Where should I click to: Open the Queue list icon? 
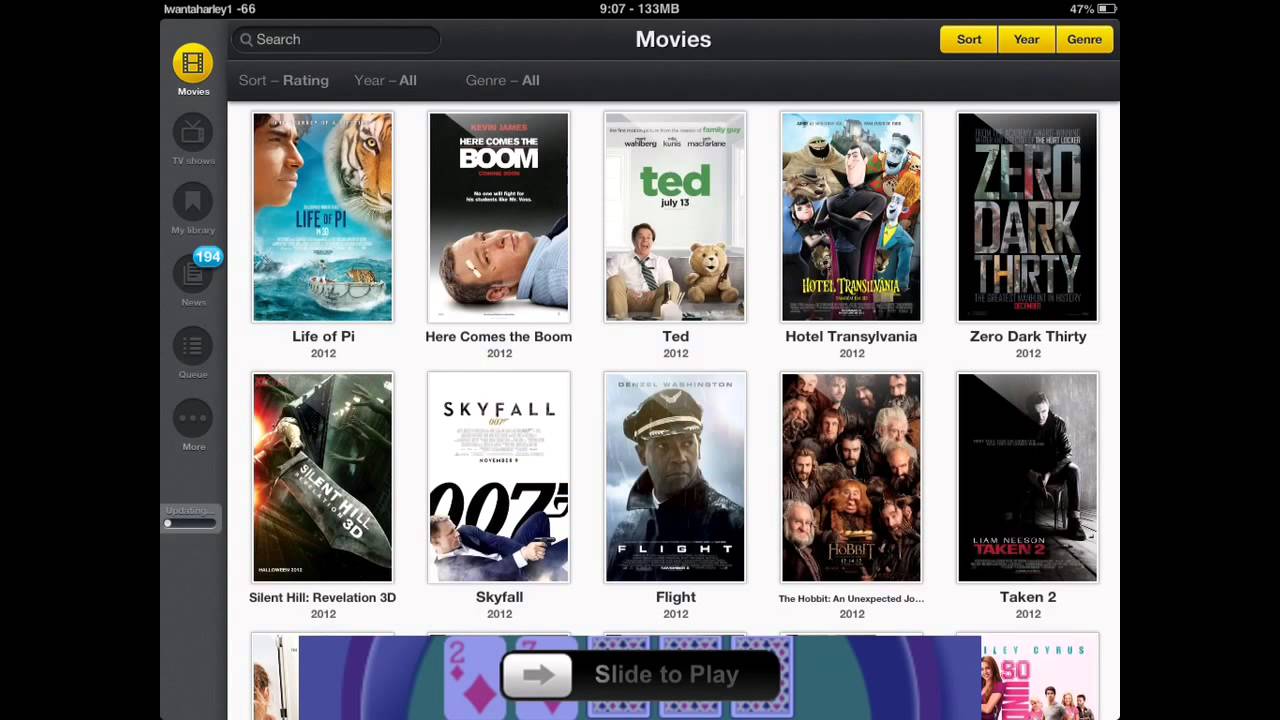(193, 346)
